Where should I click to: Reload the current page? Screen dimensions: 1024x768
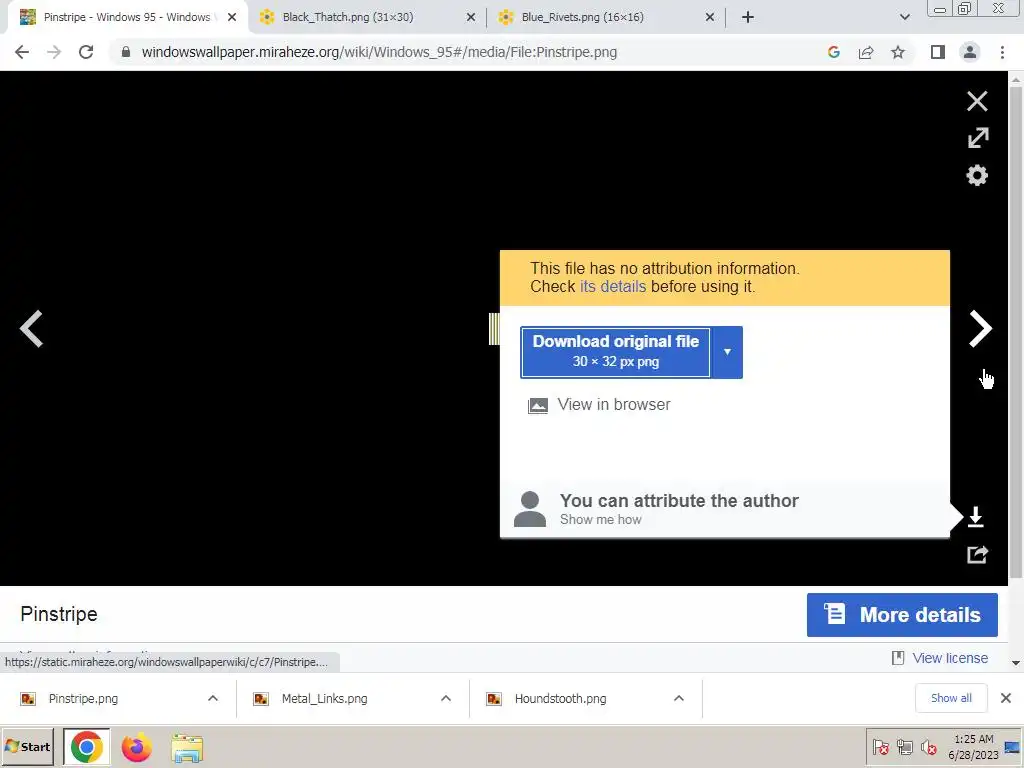tap(86, 52)
